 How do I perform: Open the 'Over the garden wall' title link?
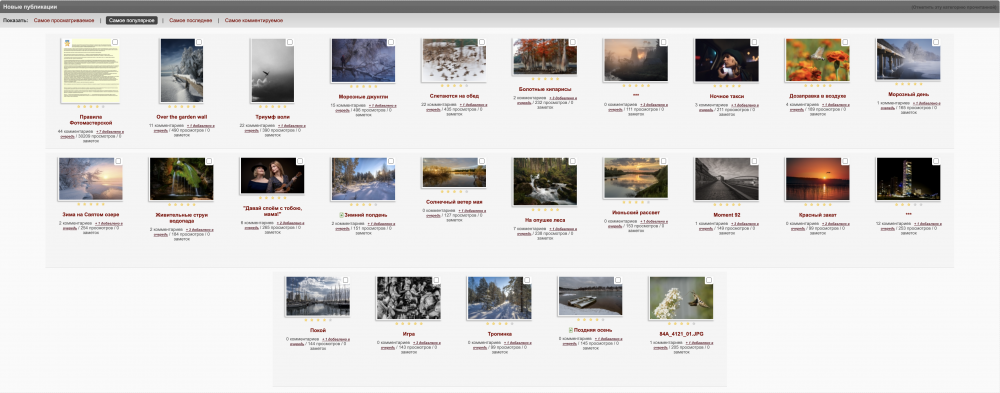pos(182,117)
